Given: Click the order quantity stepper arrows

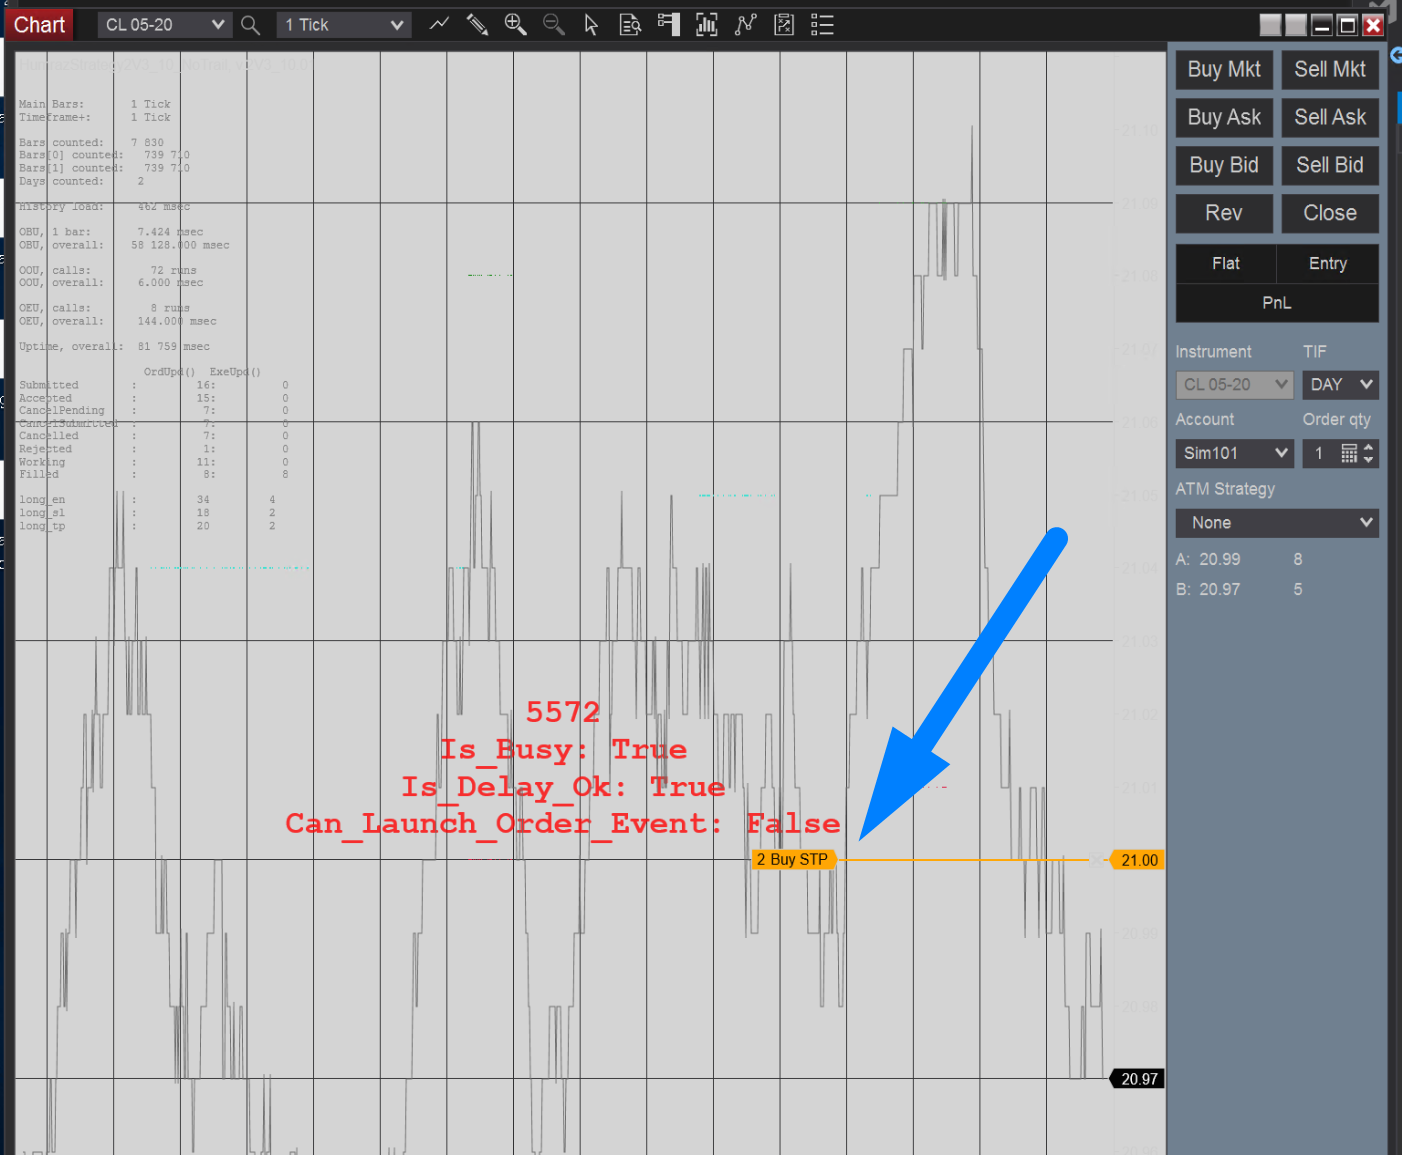Looking at the screenshot, I should (x=1369, y=454).
